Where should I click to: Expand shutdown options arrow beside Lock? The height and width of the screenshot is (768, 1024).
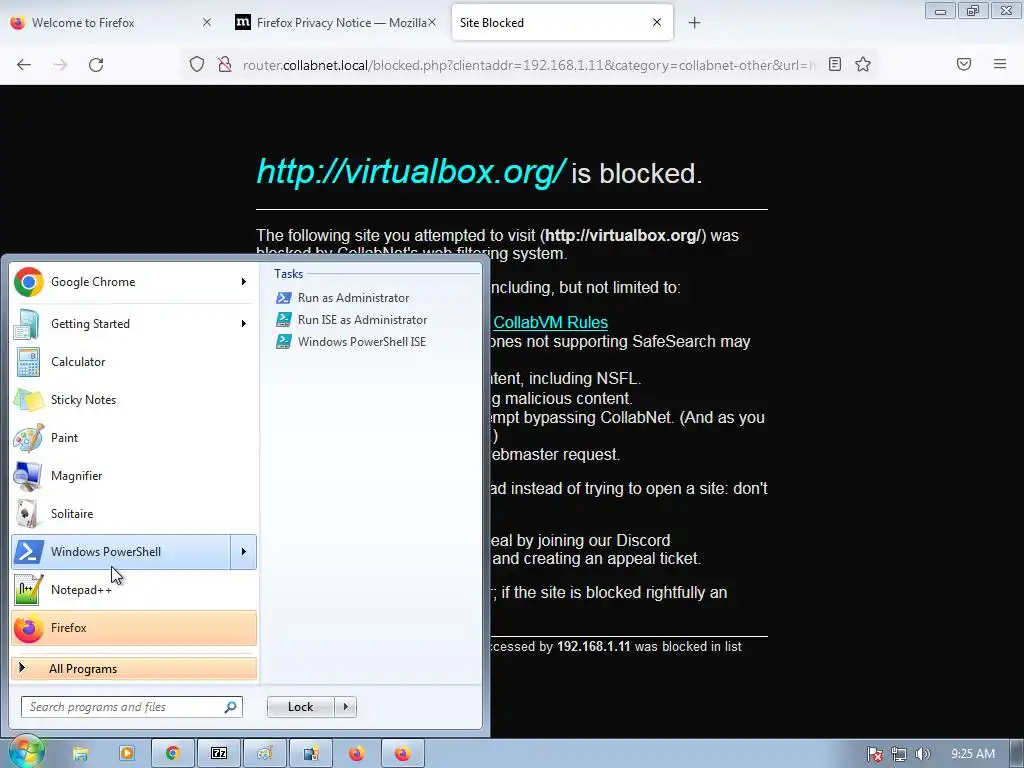pos(345,707)
